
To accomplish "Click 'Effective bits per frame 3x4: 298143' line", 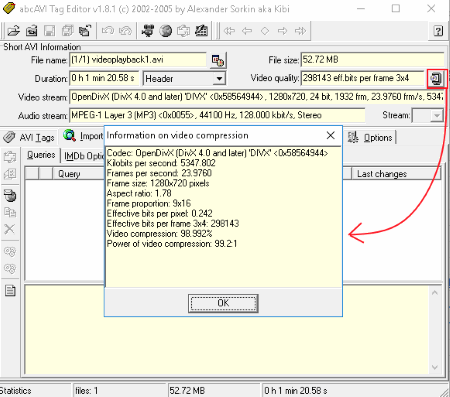I will [x=173, y=223].
